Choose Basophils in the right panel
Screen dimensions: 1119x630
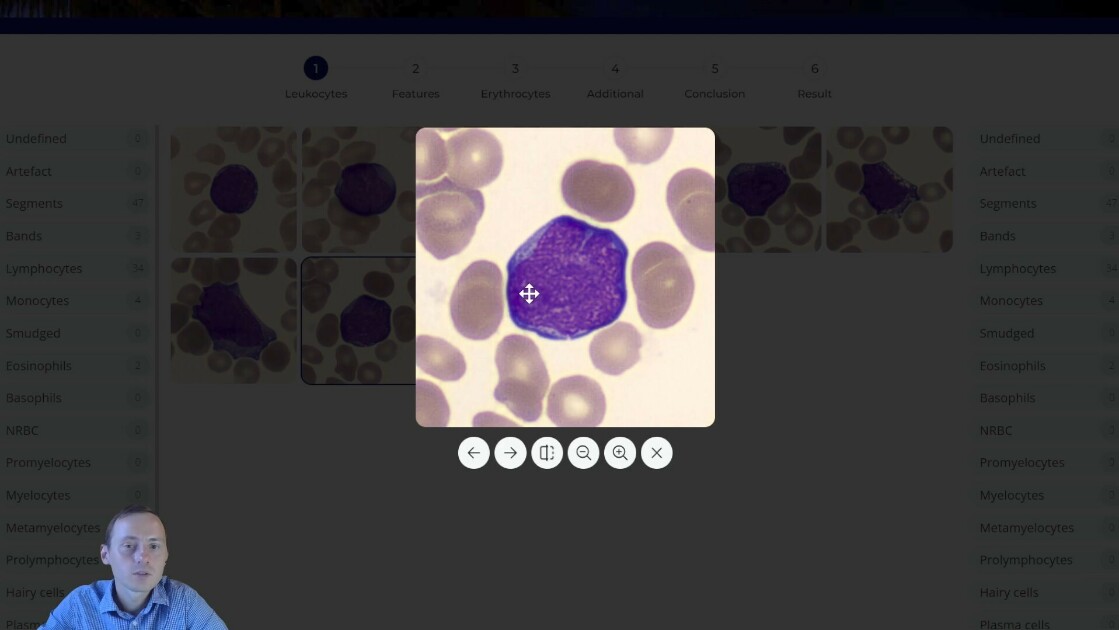point(1008,398)
